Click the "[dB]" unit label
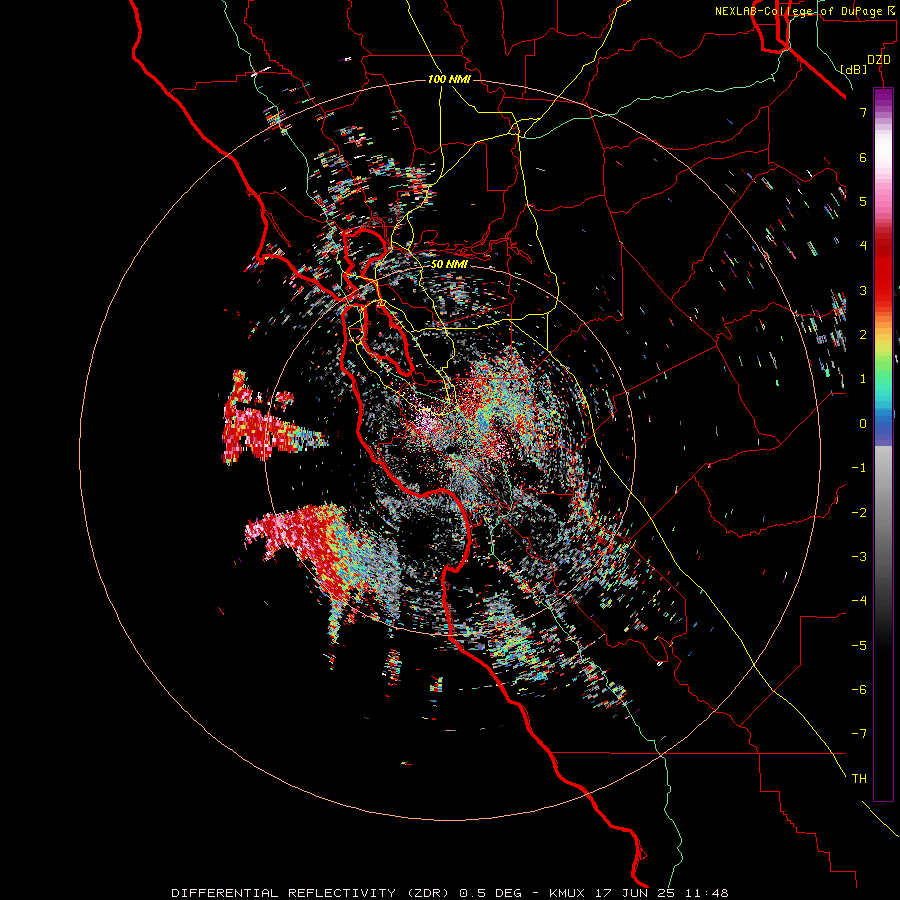This screenshot has height=900, width=900. [853, 69]
